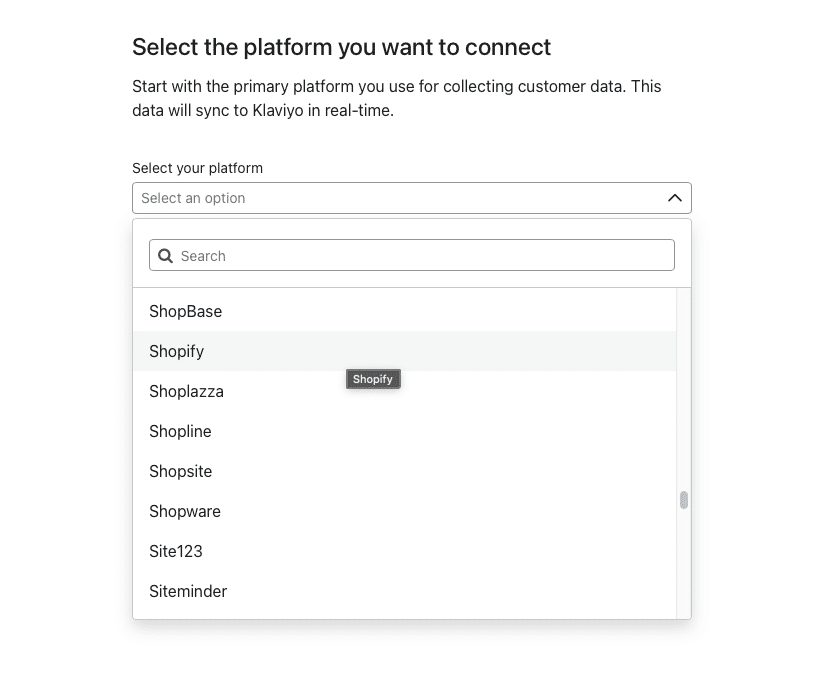Click the page heading about connecting platforms

coord(341,47)
